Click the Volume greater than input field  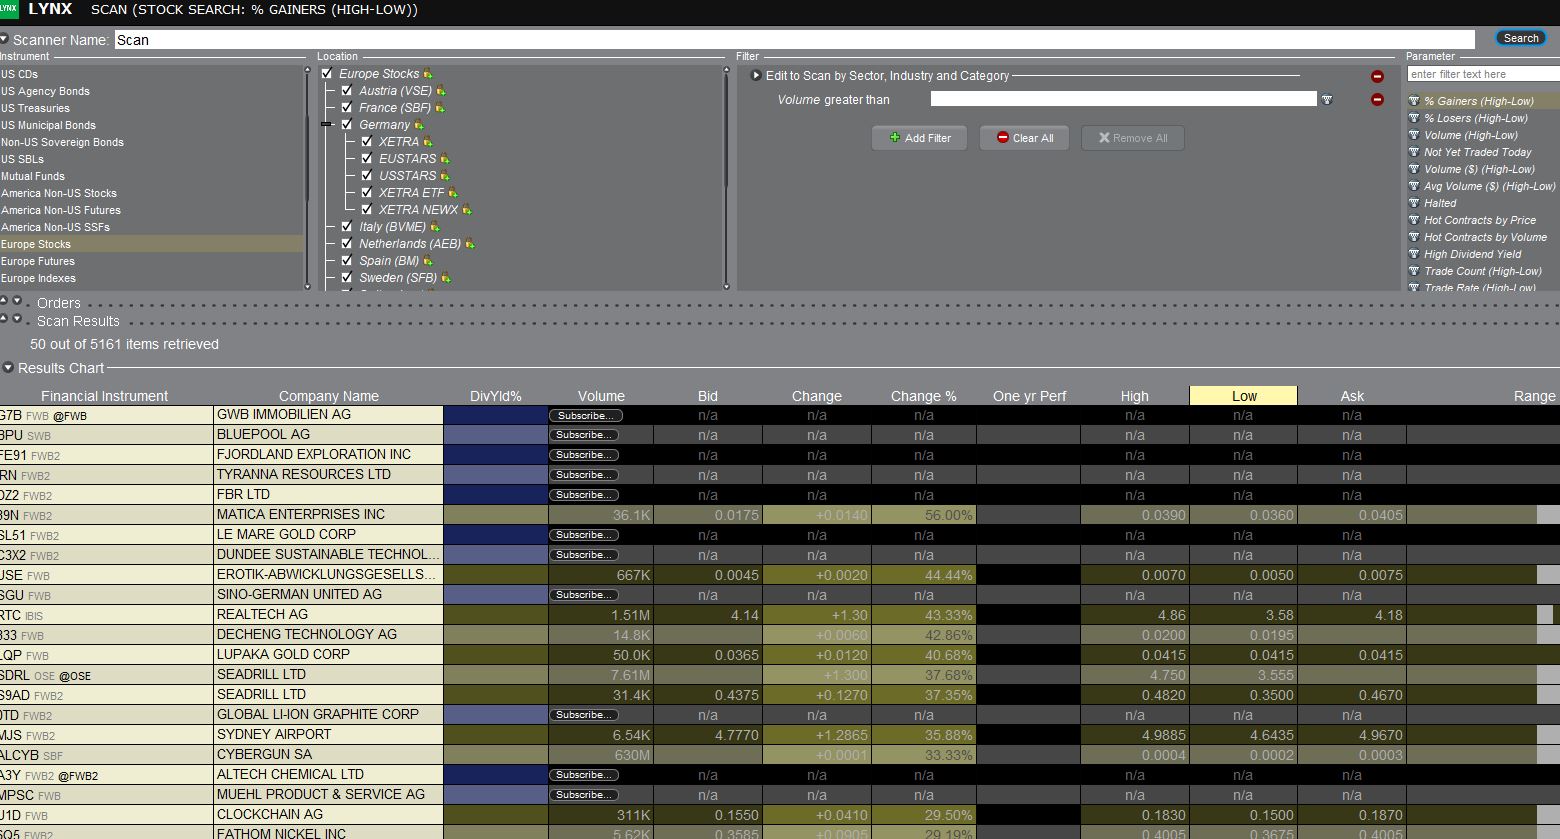[x=1124, y=99]
